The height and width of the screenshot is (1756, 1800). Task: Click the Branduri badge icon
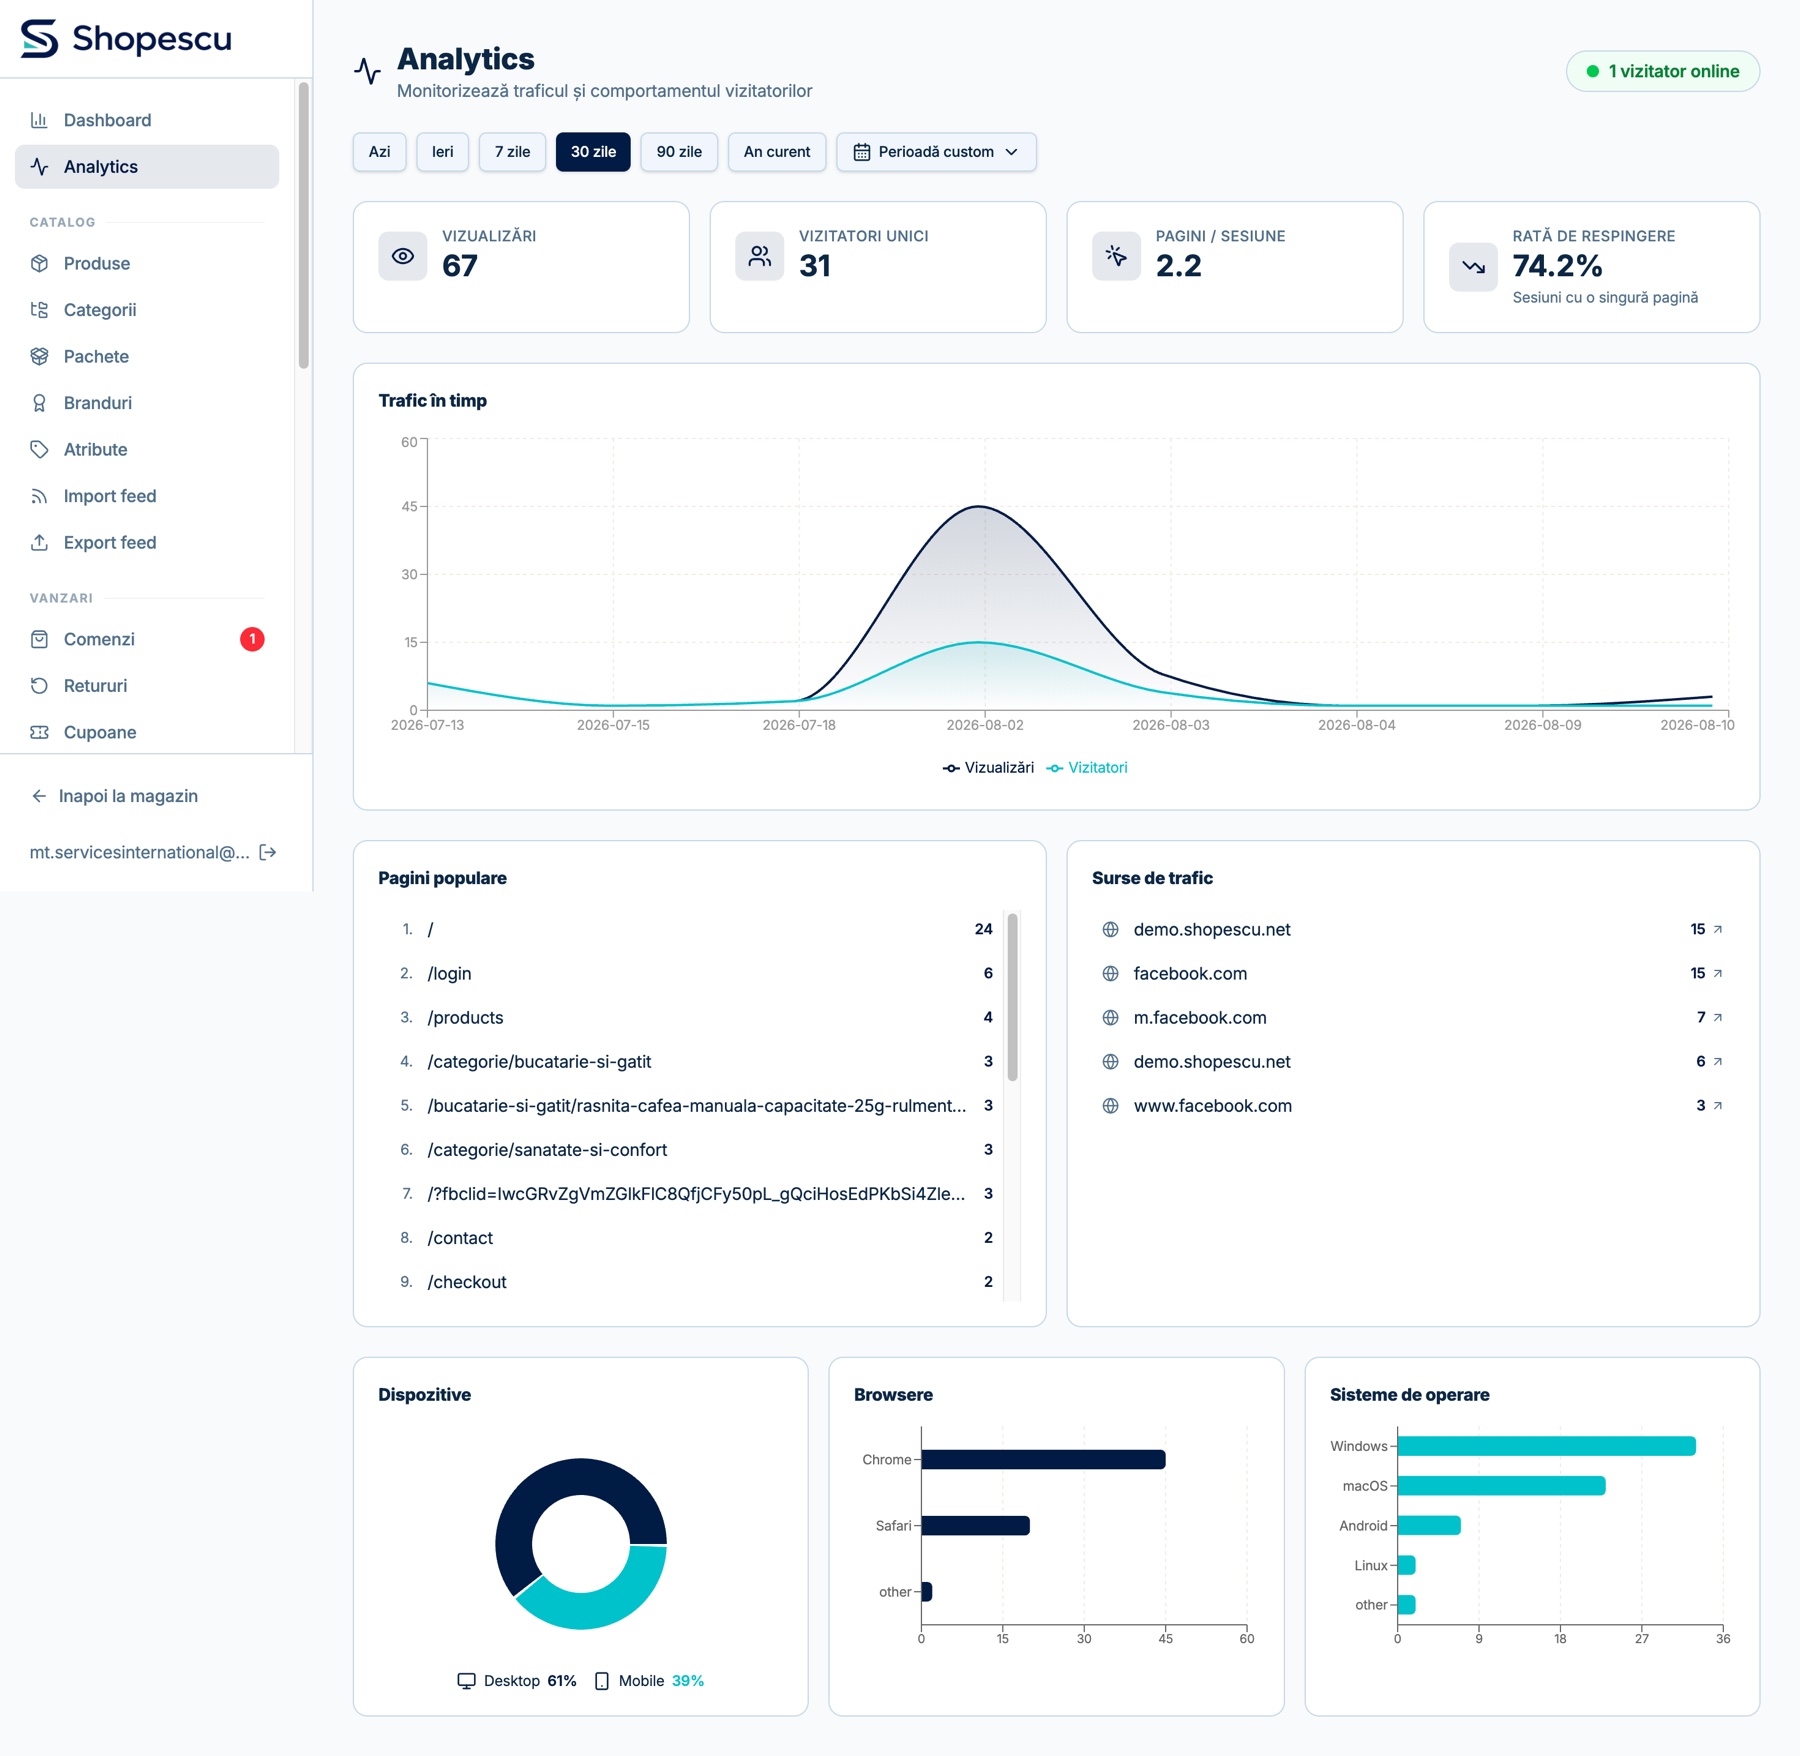pyautogui.click(x=39, y=403)
